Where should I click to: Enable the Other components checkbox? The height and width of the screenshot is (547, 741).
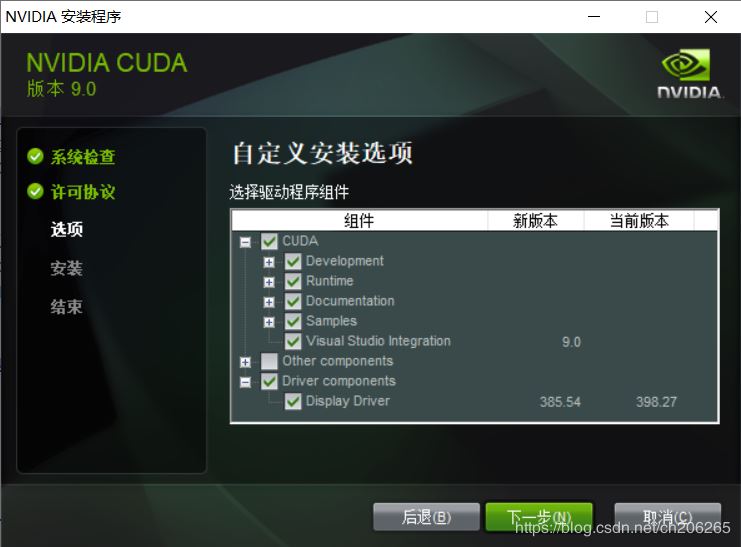[269, 361]
